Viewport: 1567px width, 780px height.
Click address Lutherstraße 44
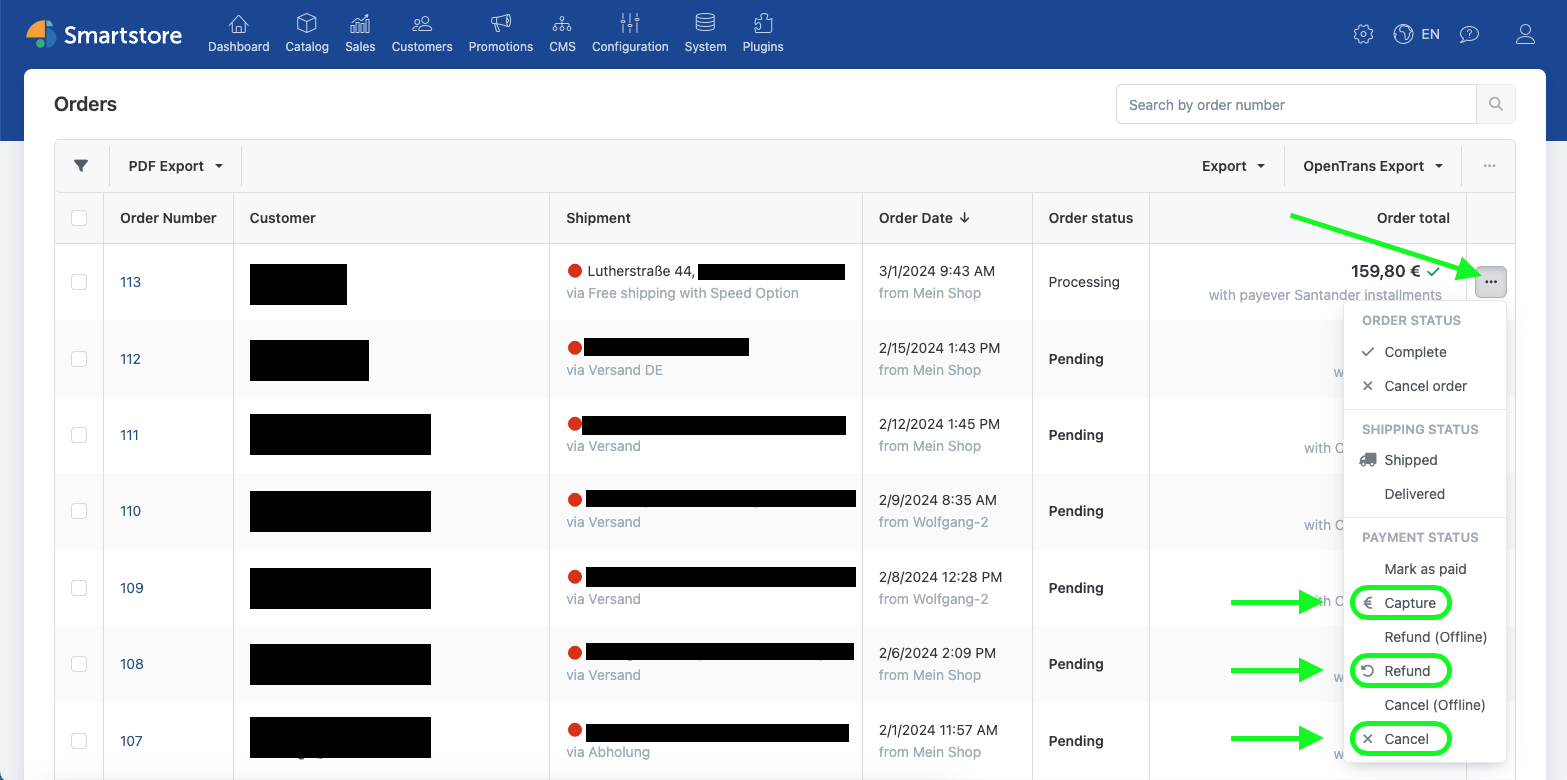pos(640,271)
